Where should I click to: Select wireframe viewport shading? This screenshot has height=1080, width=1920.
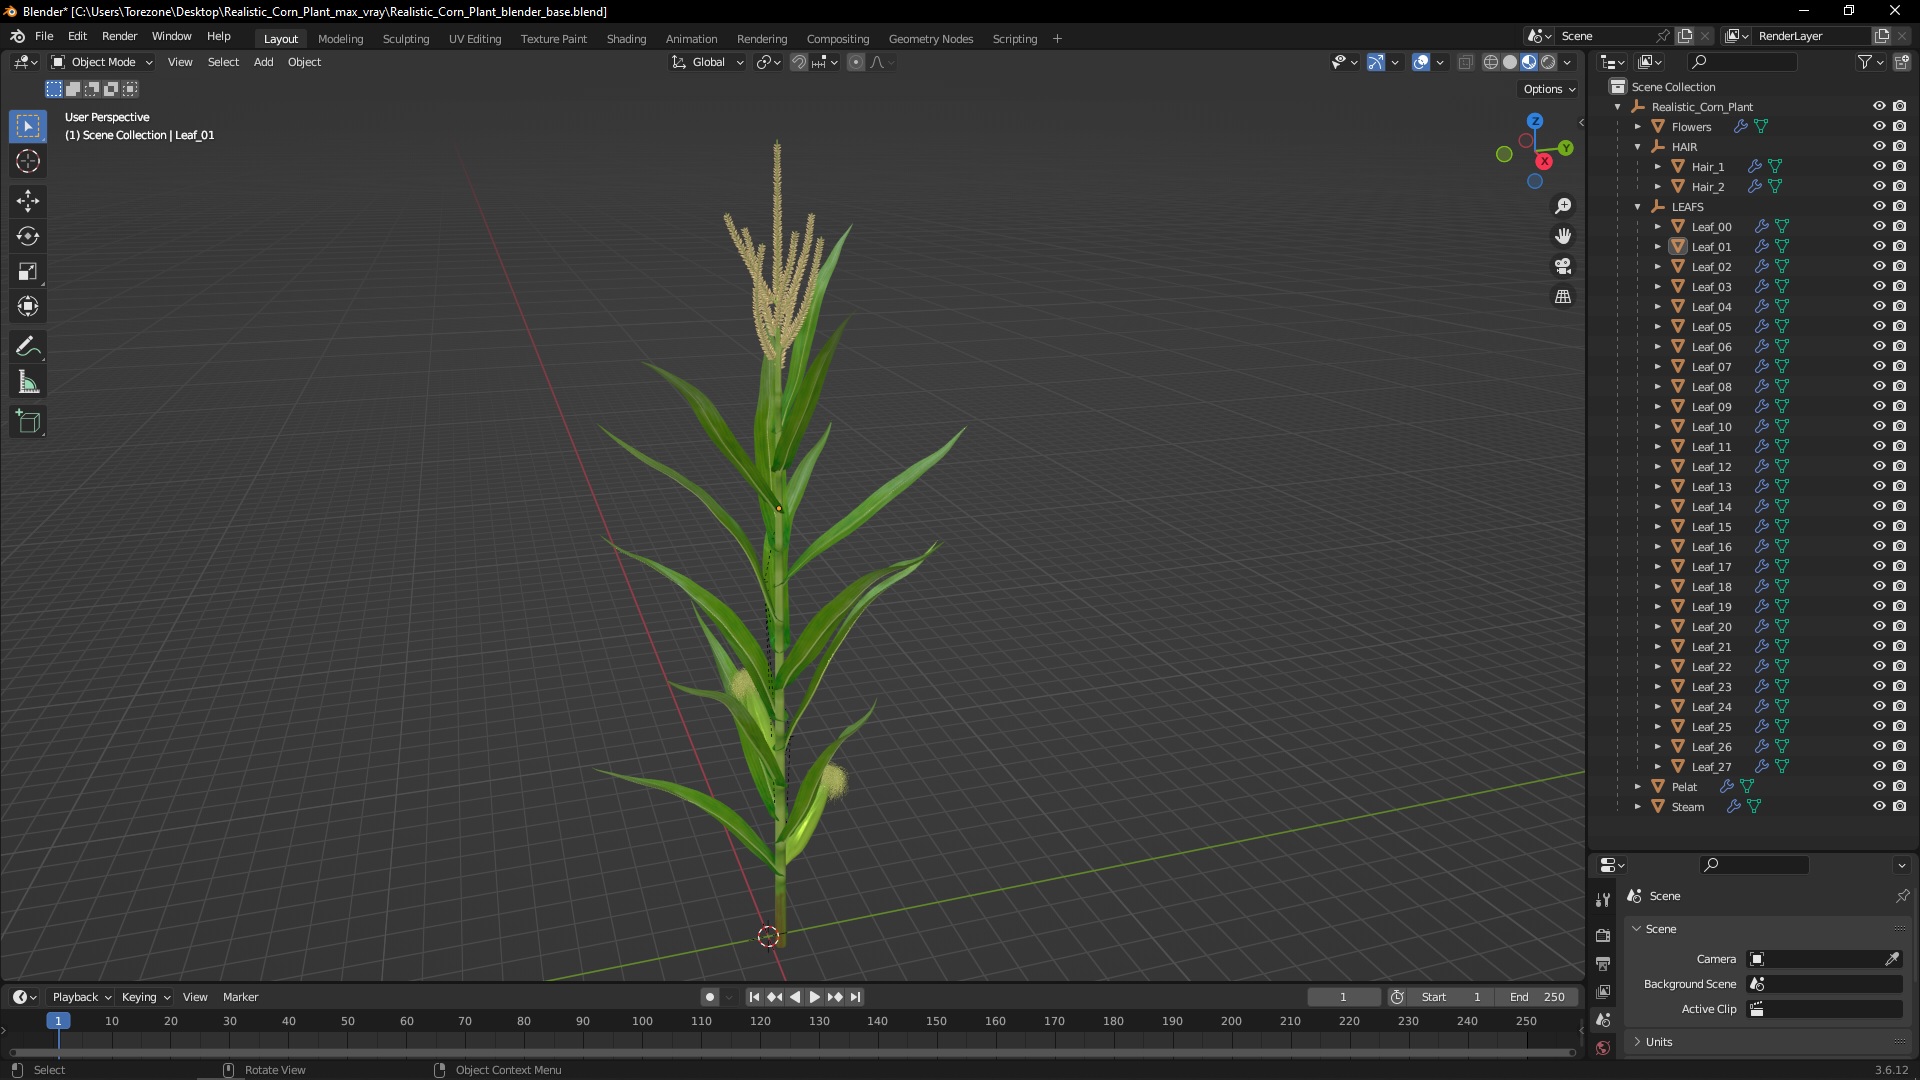(1491, 62)
